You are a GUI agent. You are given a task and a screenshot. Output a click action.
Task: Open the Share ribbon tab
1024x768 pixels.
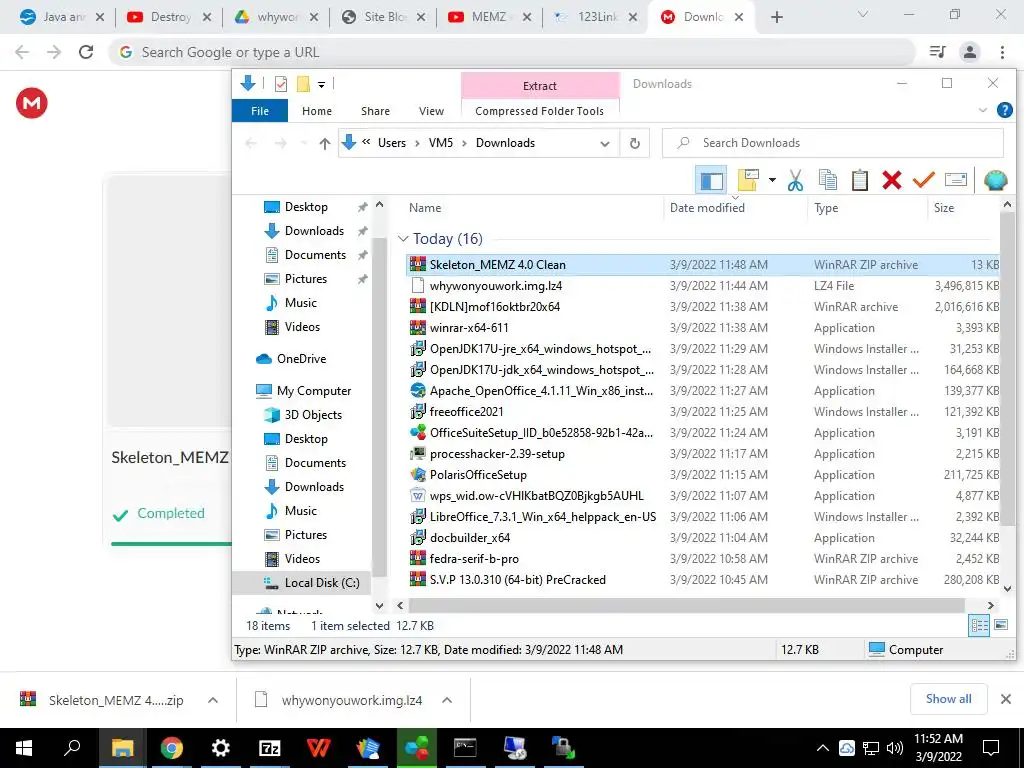(x=376, y=111)
